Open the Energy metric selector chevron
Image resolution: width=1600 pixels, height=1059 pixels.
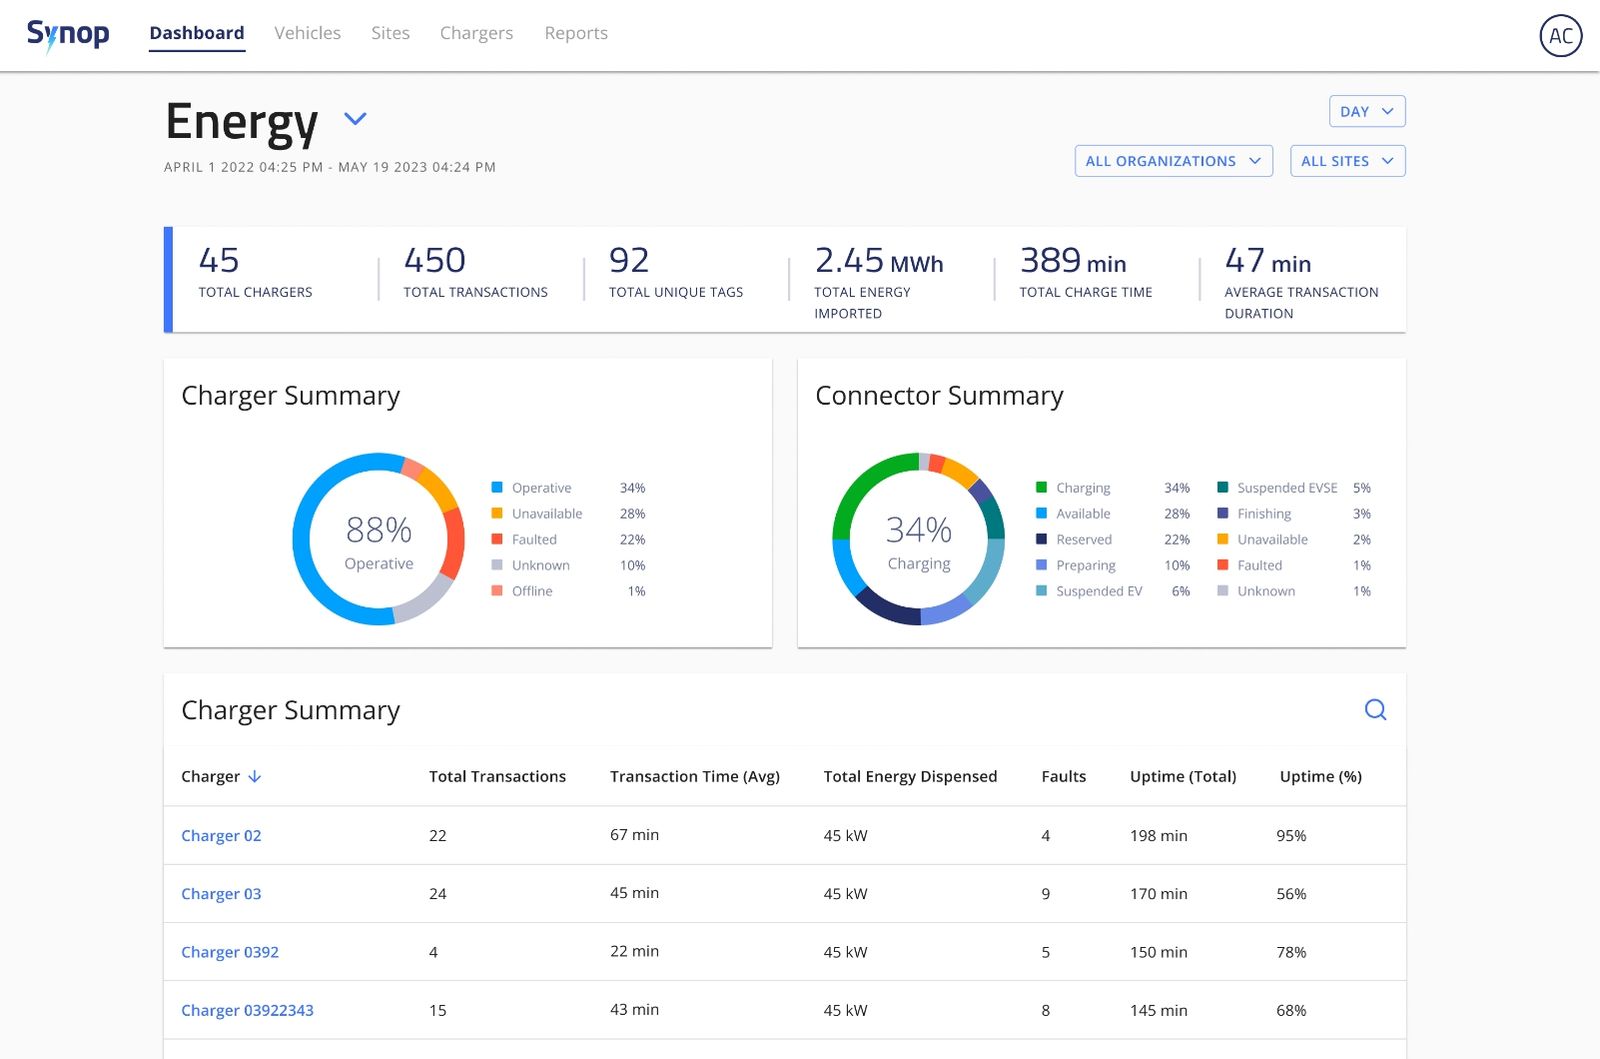pos(355,119)
